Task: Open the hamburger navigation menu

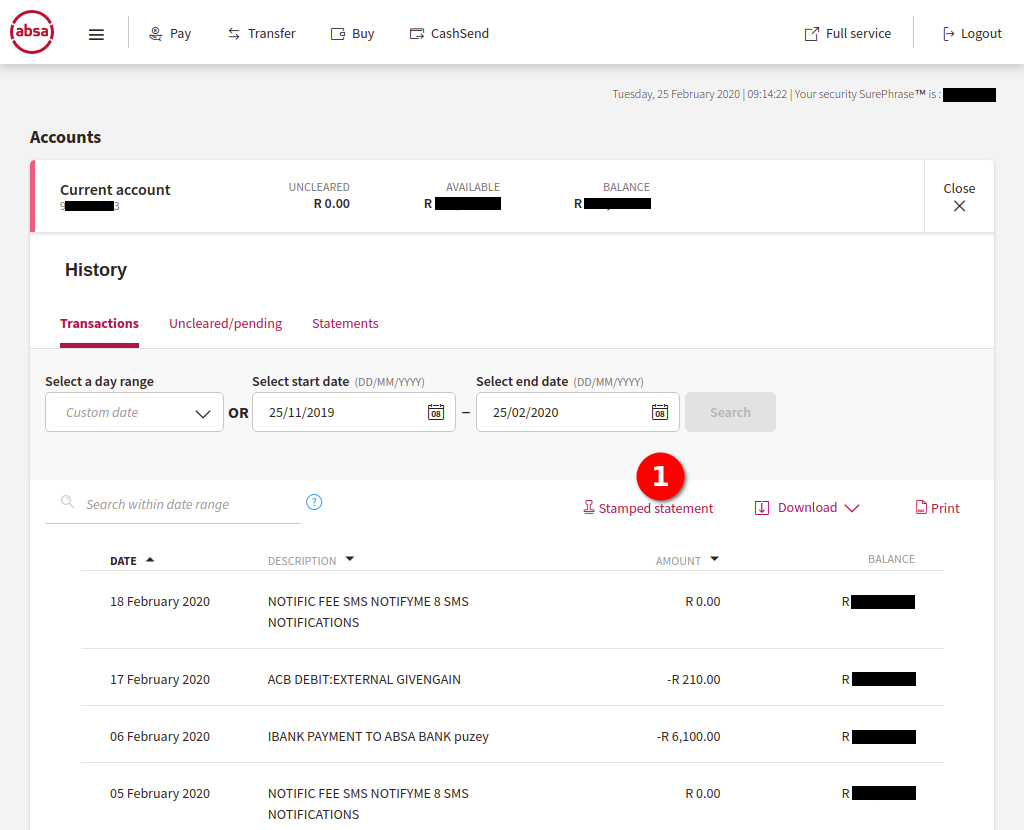Action: (x=96, y=34)
